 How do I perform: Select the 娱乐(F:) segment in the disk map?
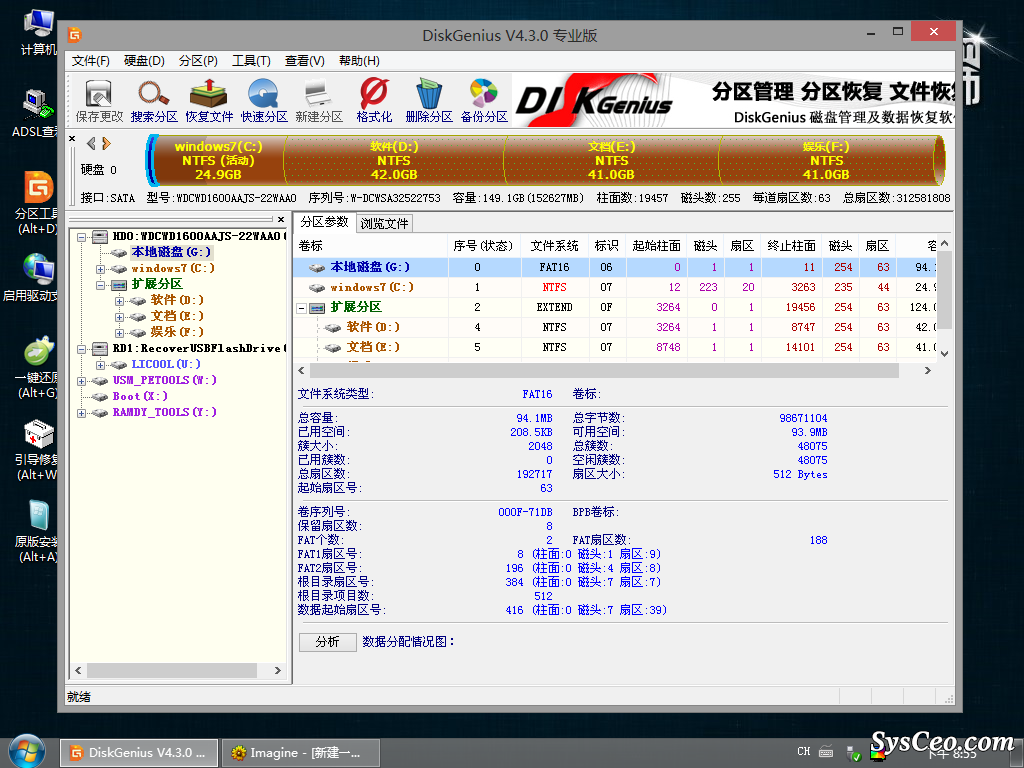click(x=826, y=161)
